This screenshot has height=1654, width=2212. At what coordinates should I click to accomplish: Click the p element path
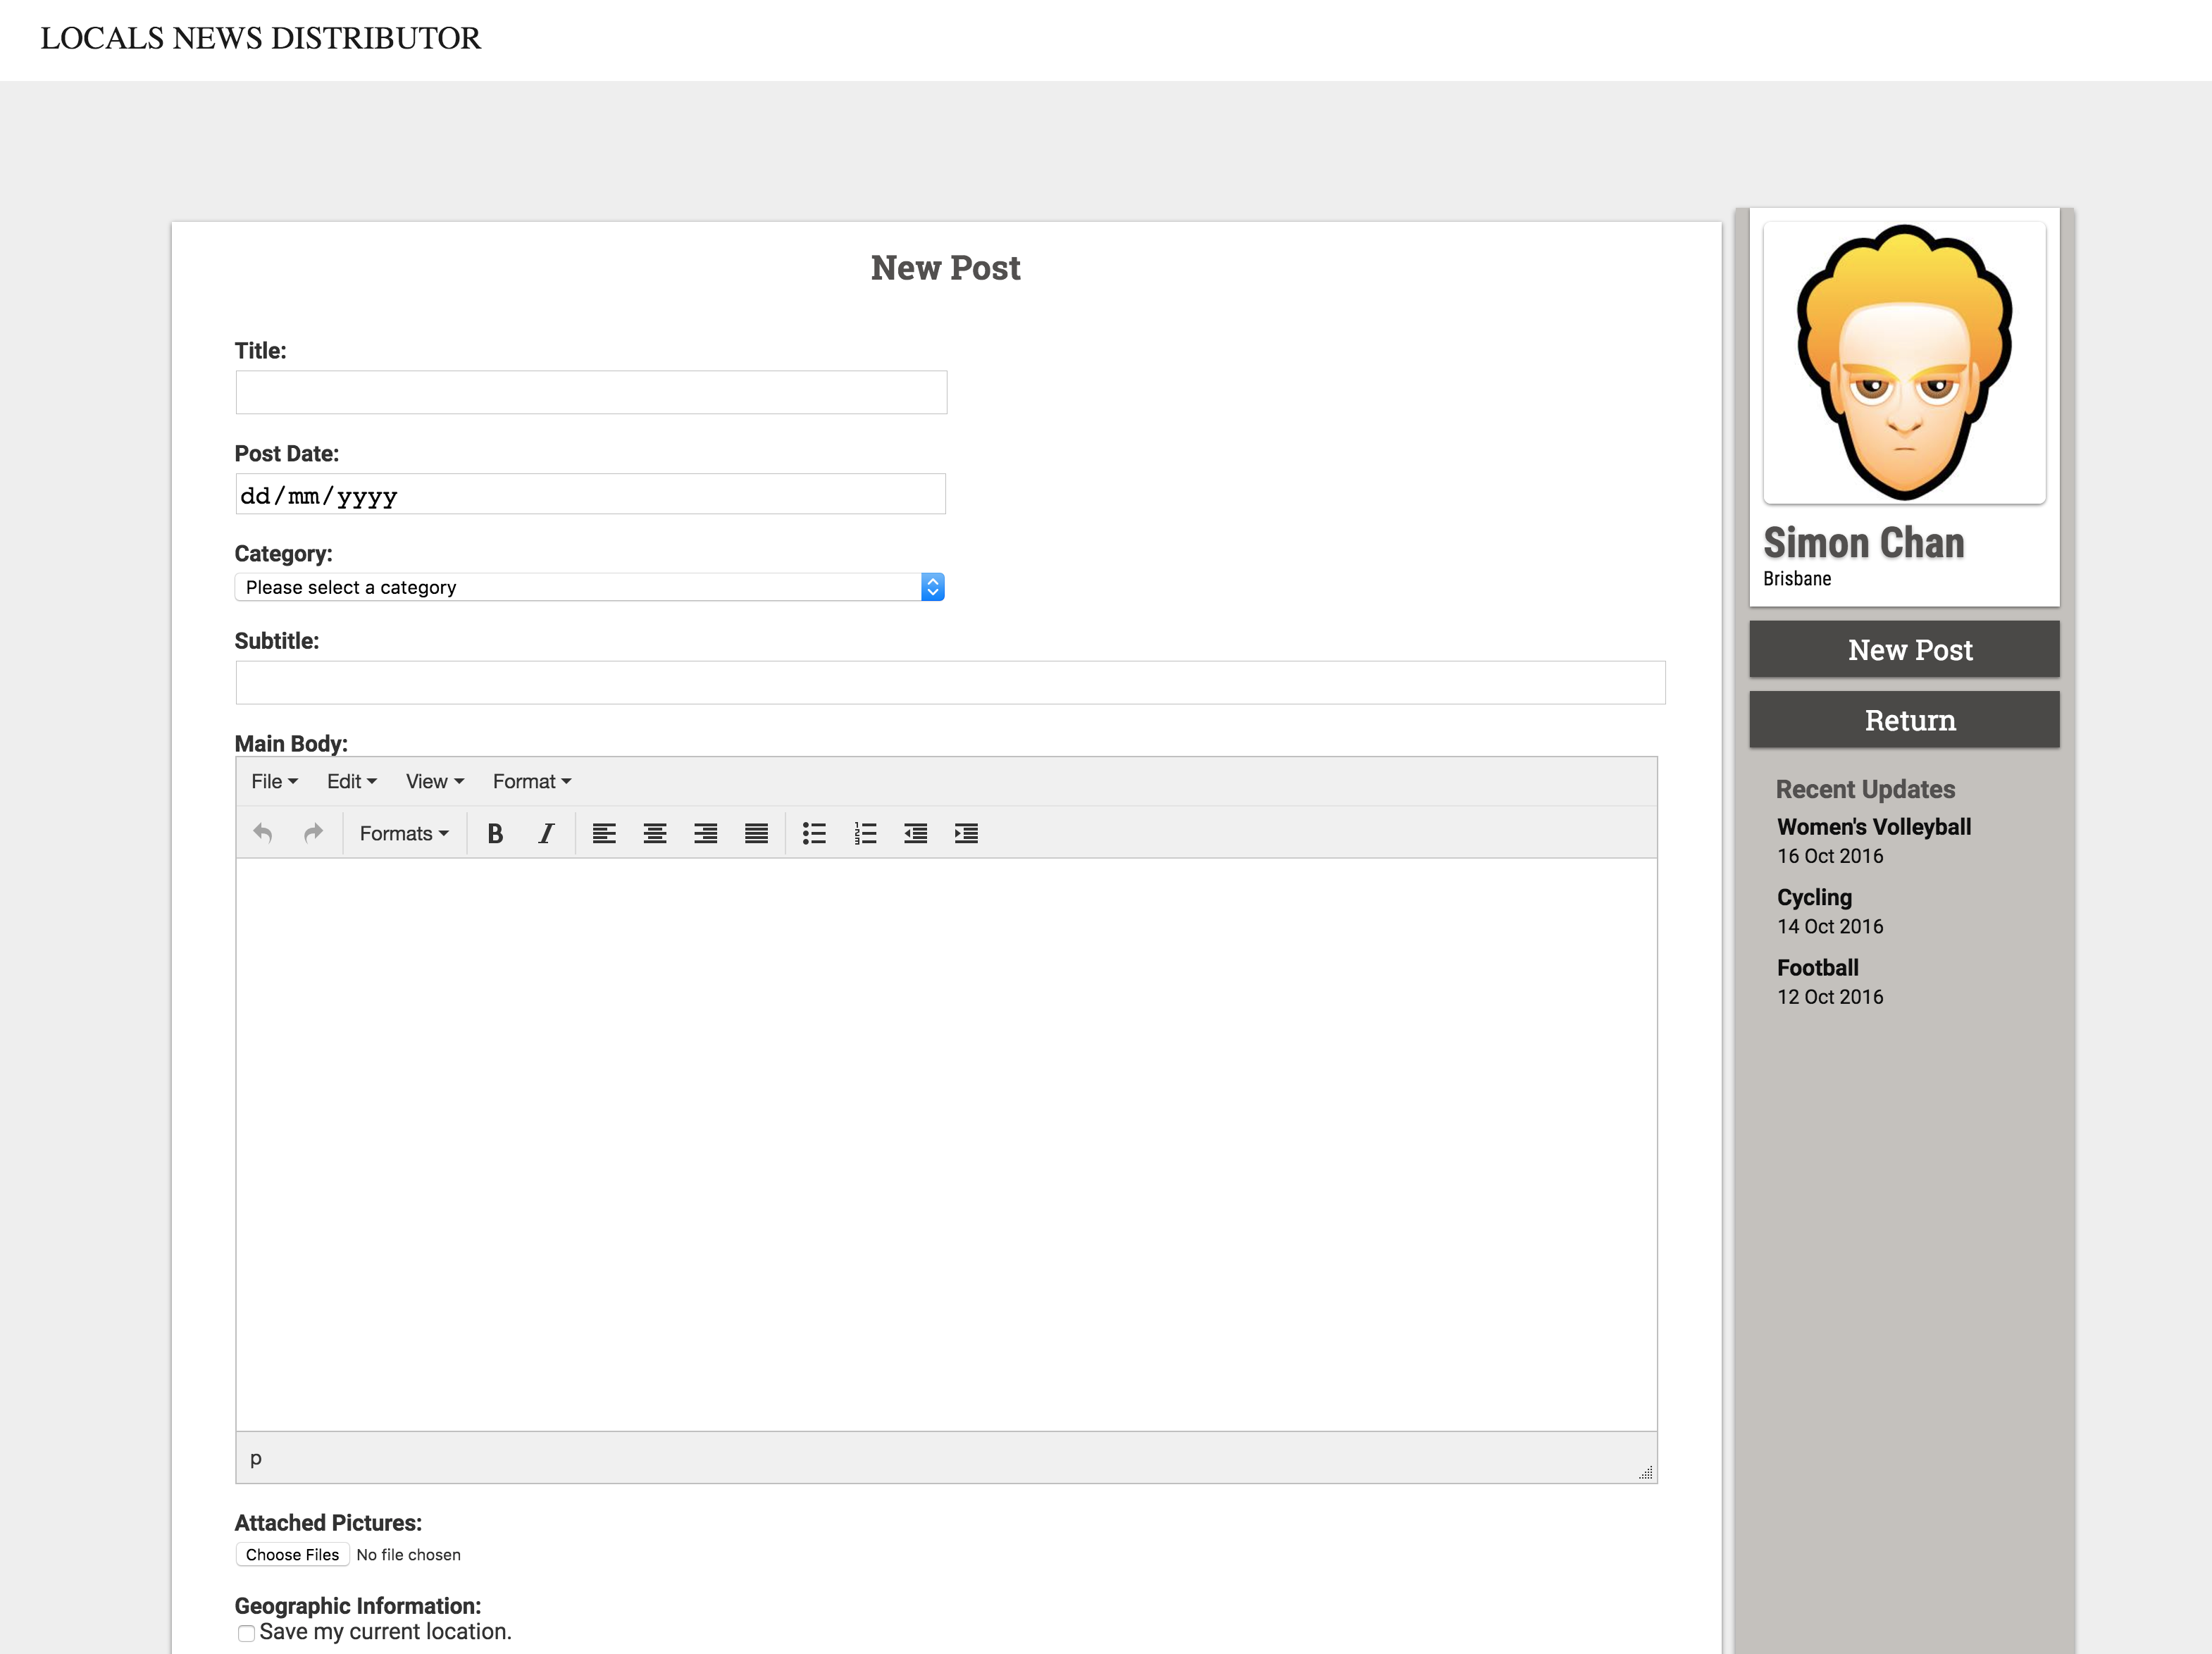256,1458
